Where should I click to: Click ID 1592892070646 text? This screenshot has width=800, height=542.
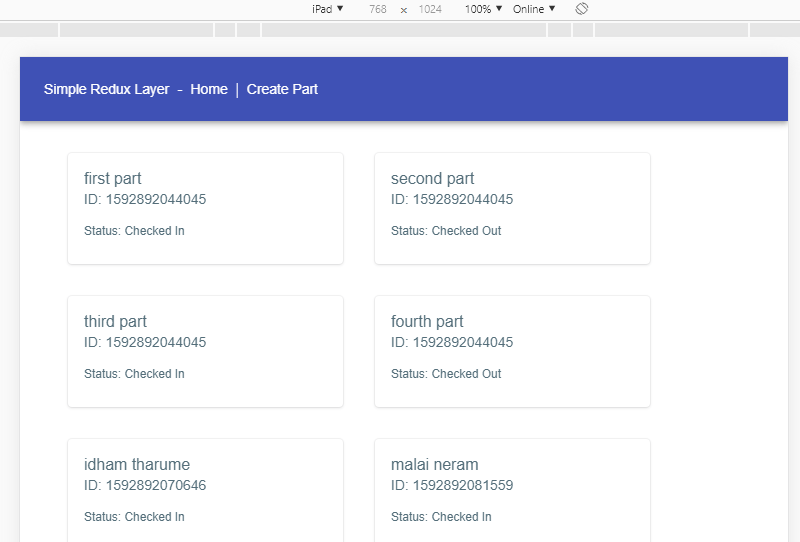(145, 485)
